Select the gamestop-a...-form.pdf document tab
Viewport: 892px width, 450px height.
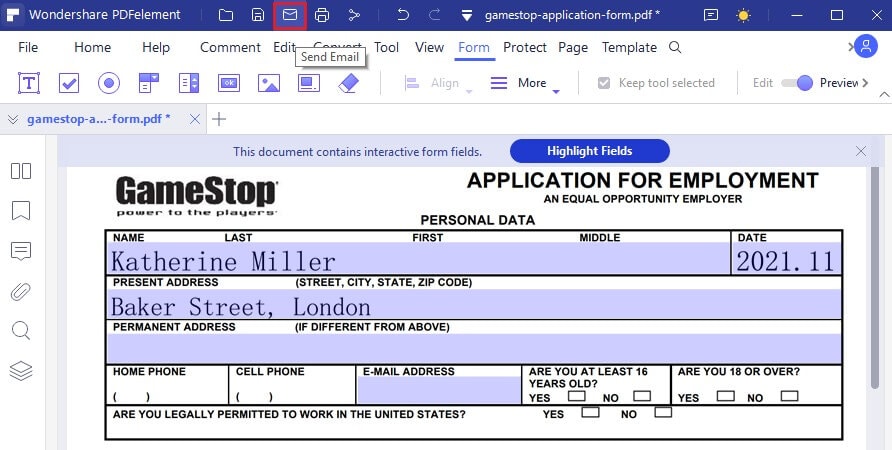[x=98, y=119]
